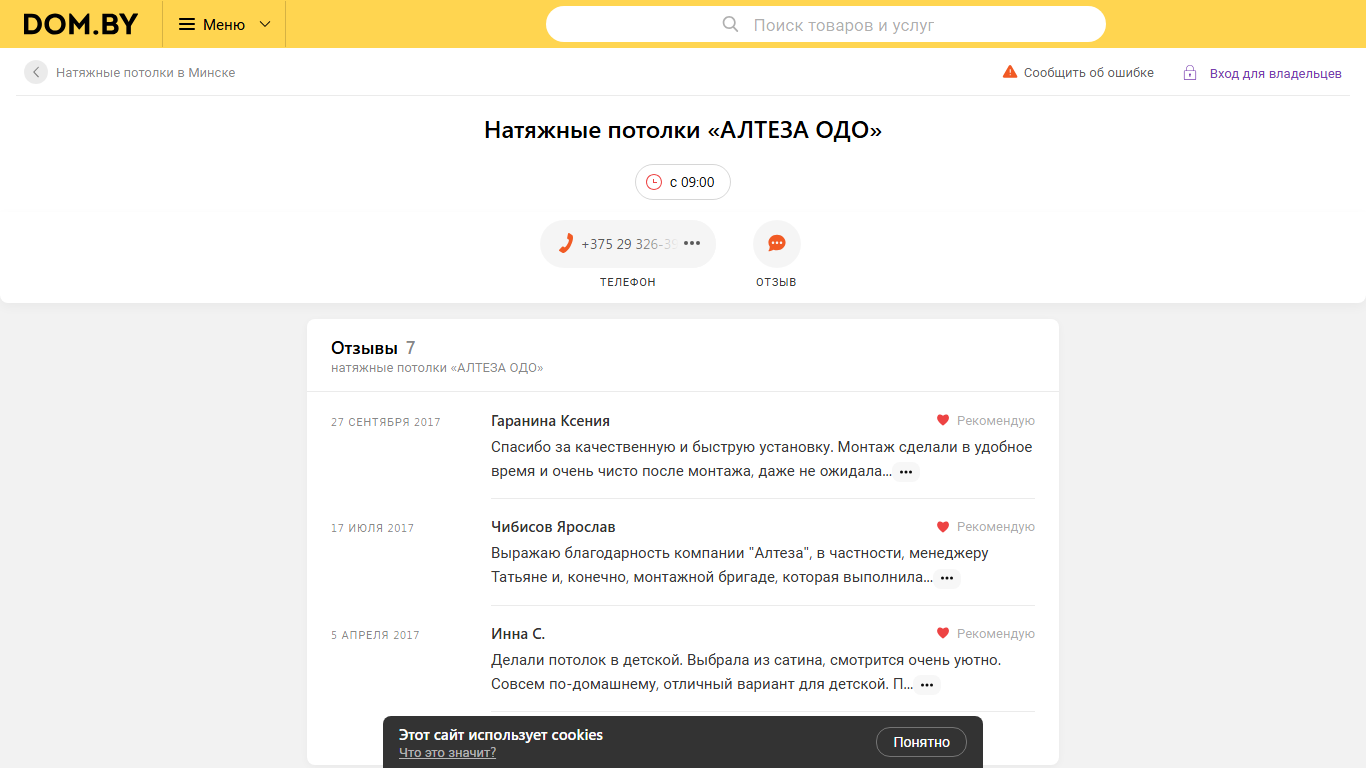Click Рекомендую on Гаранина Ксения review
Screen dimensions: 1366x768
(x=996, y=421)
